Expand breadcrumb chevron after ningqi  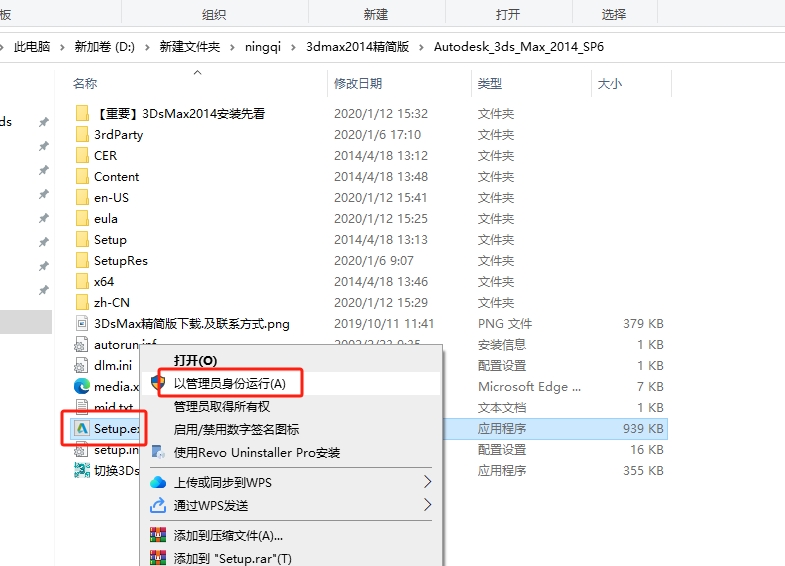click(293, 47)
